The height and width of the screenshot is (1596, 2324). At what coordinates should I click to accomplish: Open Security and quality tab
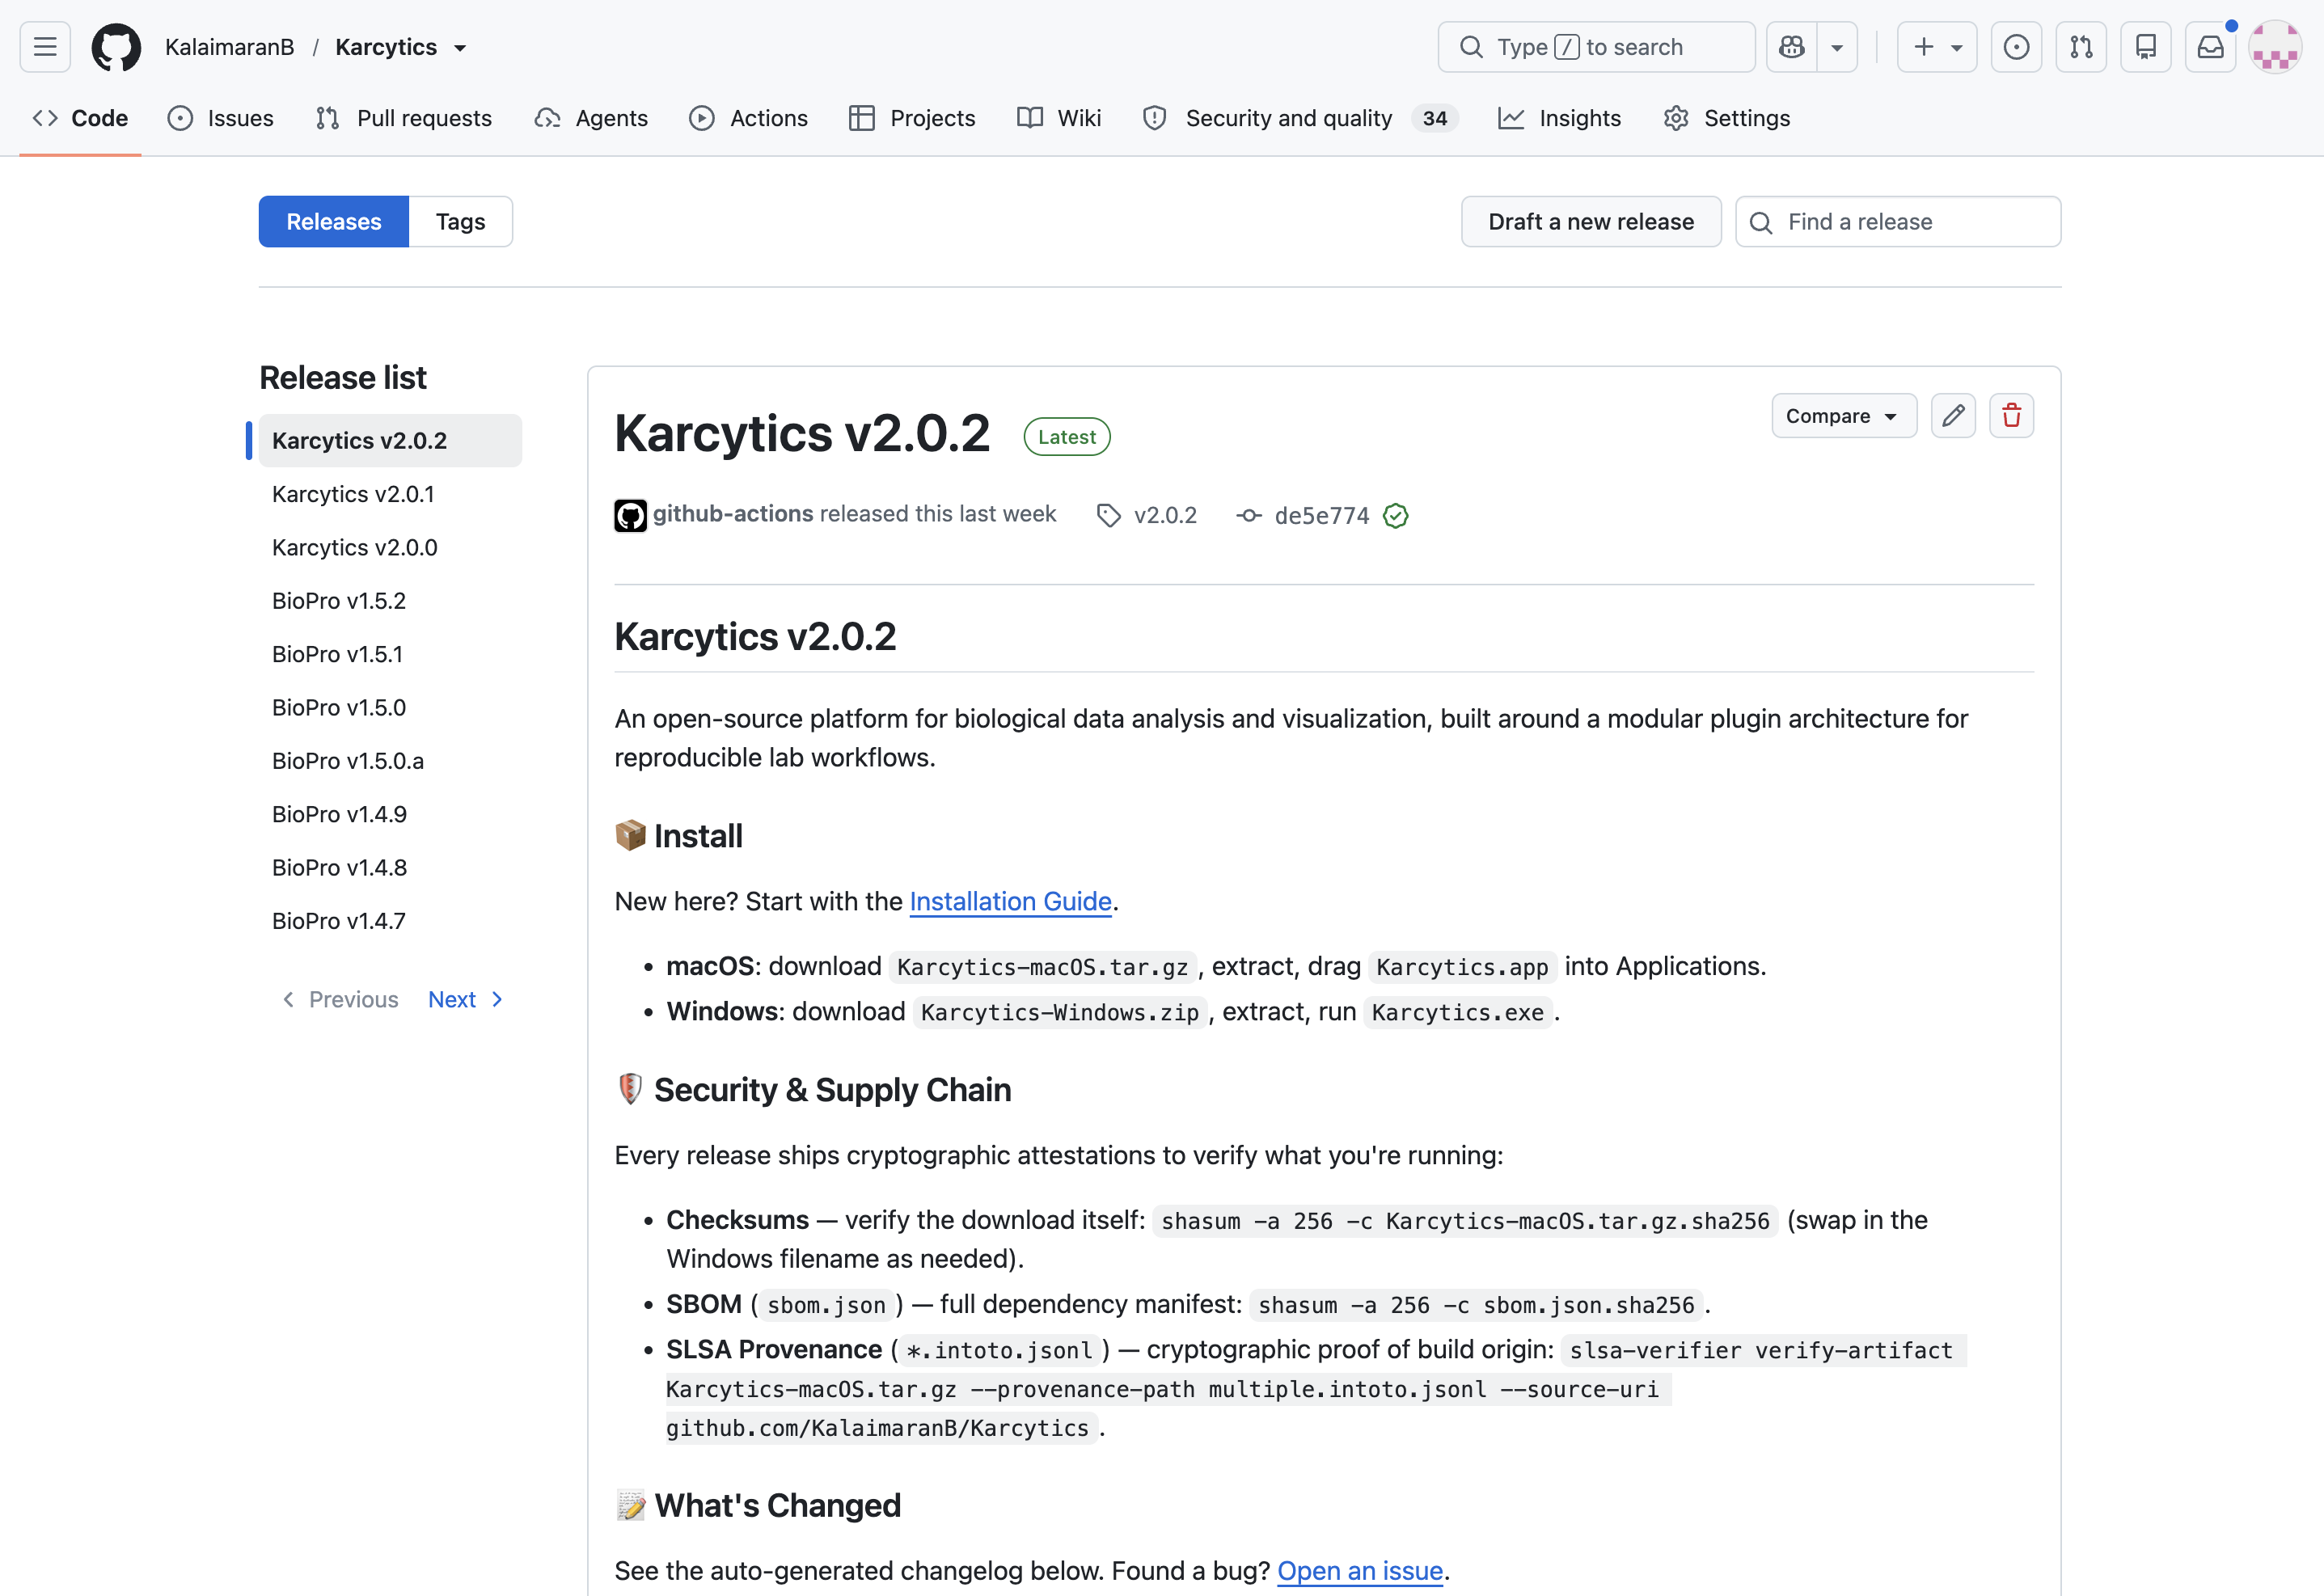click(x=1300, y=118)
